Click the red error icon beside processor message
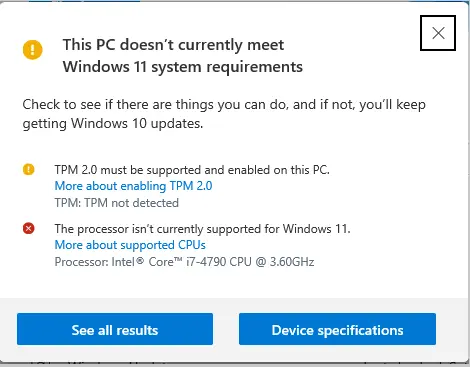The image size is (470, 367). (x=29, y=228)
